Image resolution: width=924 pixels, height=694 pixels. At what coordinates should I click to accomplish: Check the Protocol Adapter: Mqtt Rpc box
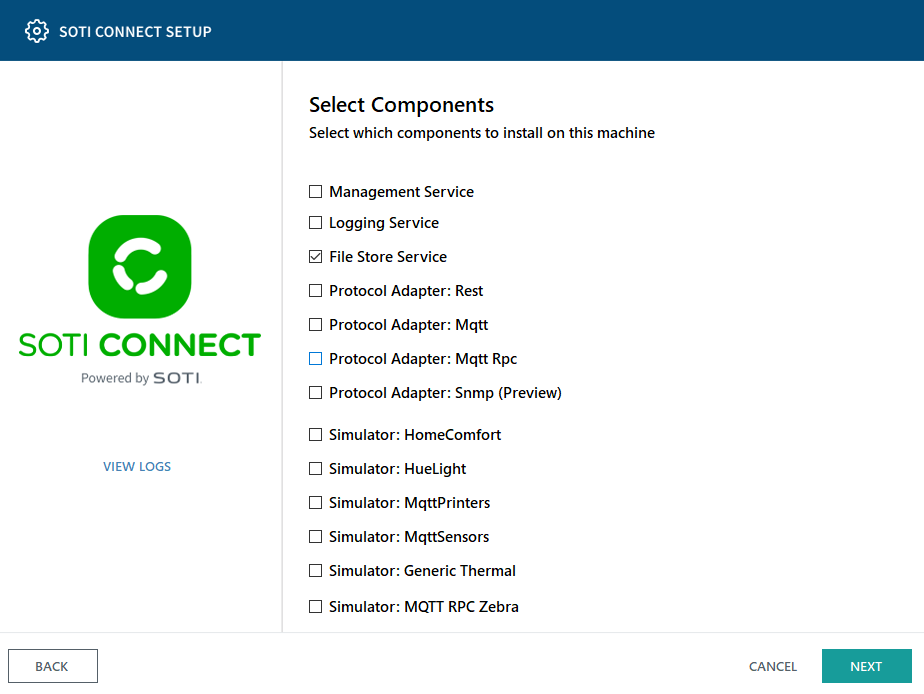[x=316, y=359]
